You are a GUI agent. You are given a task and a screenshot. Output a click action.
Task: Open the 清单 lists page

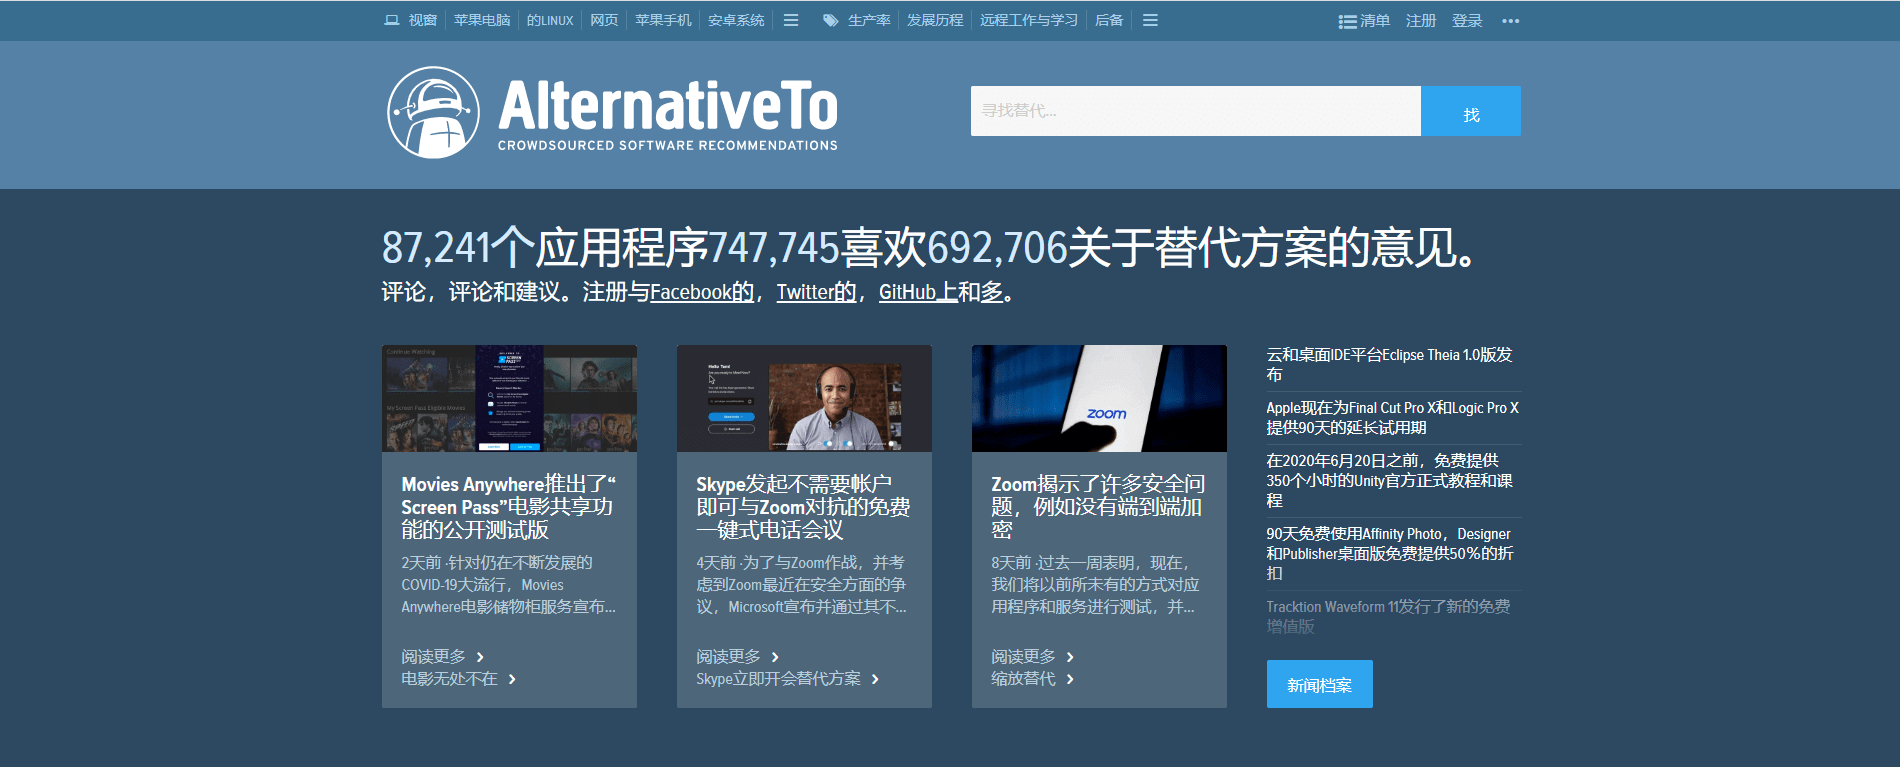click(x=1375, y=21)
